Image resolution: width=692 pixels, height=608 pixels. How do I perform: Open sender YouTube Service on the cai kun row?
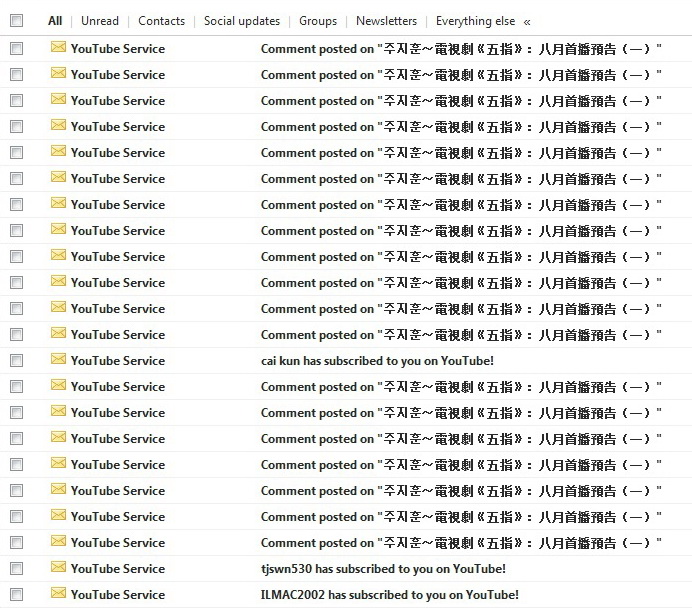pos(118,360)
